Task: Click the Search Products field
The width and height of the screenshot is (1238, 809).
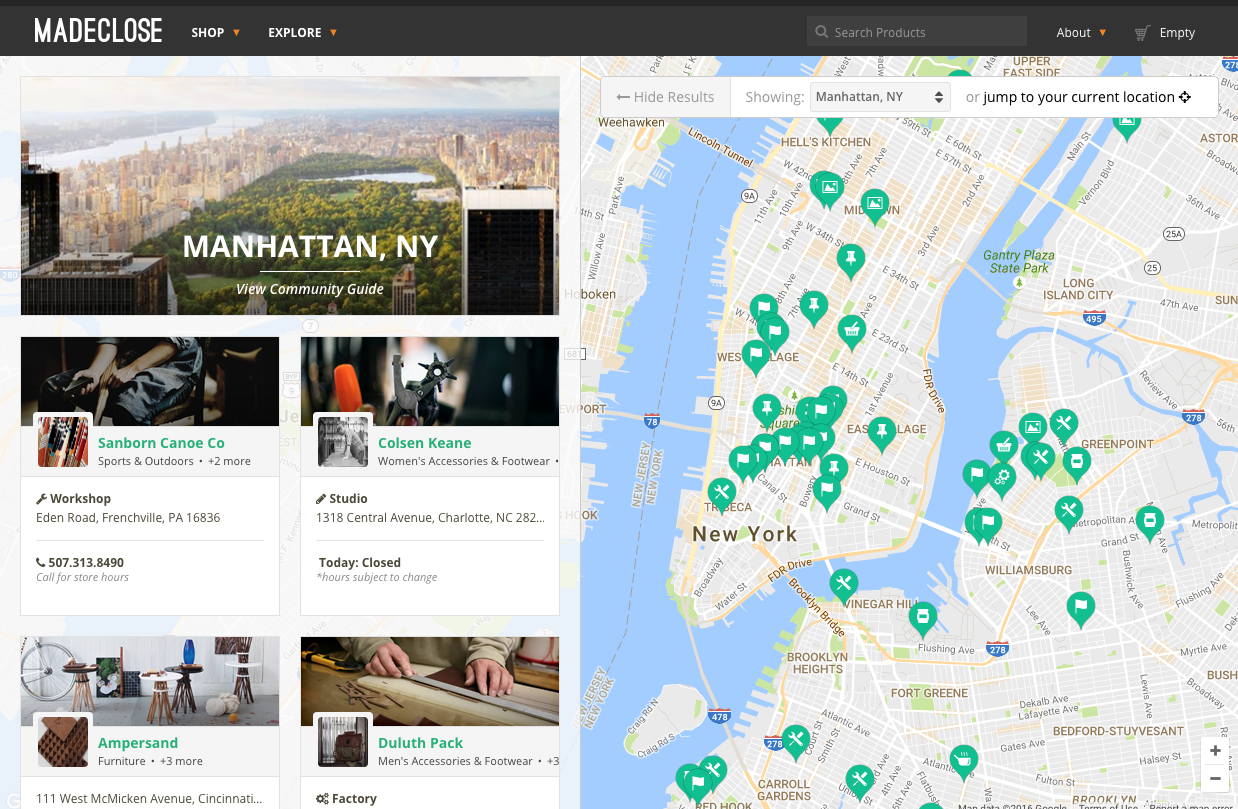Action: tap(917, 32)
